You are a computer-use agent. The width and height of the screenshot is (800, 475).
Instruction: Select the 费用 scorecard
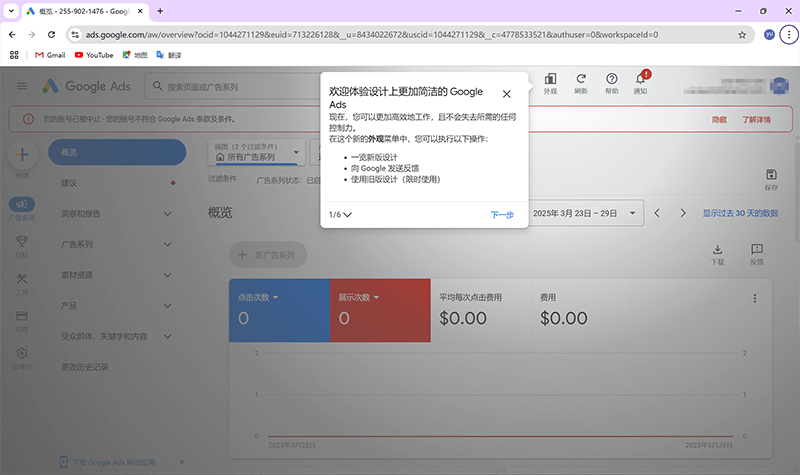[582, 310]
